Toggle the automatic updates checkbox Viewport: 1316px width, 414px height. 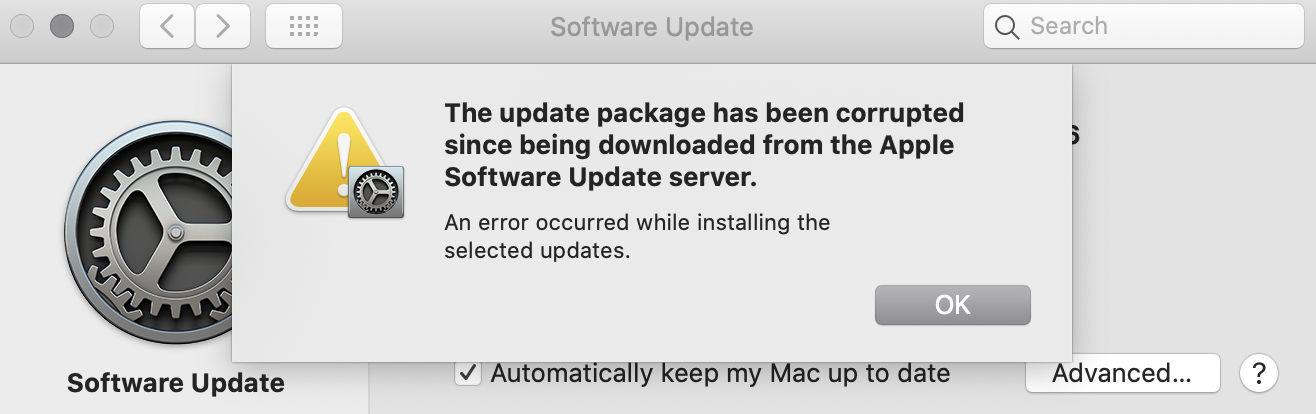[466, 374]
